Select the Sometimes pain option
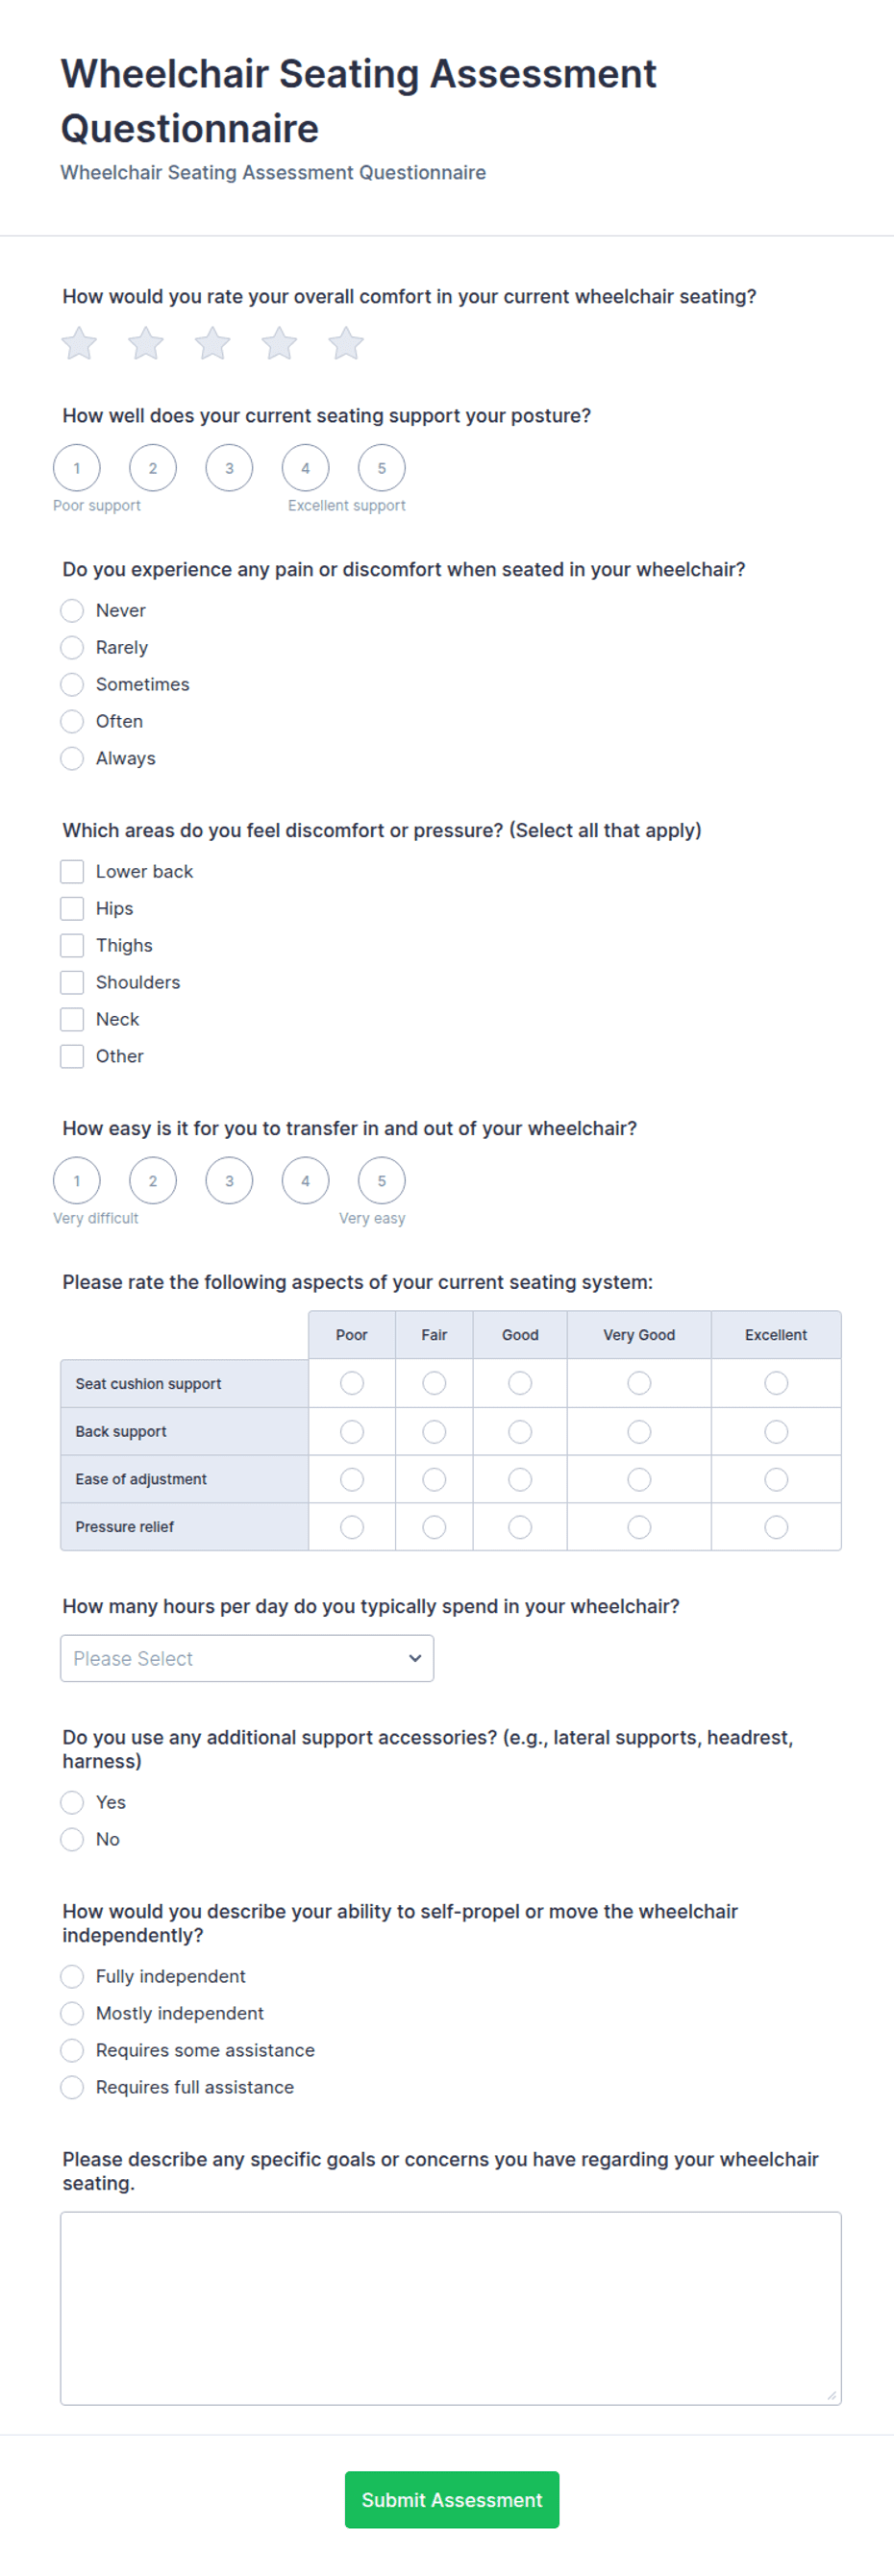Viewport: 894px width, 2576px height. click(72, 685)
